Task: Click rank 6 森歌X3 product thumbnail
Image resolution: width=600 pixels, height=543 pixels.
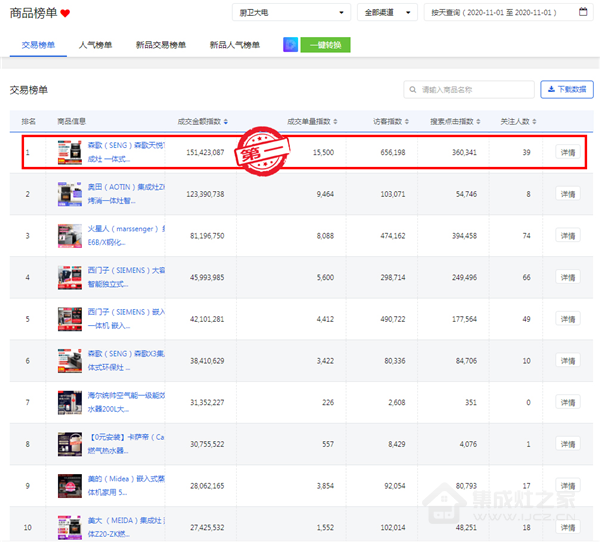Action: point(70,361)
